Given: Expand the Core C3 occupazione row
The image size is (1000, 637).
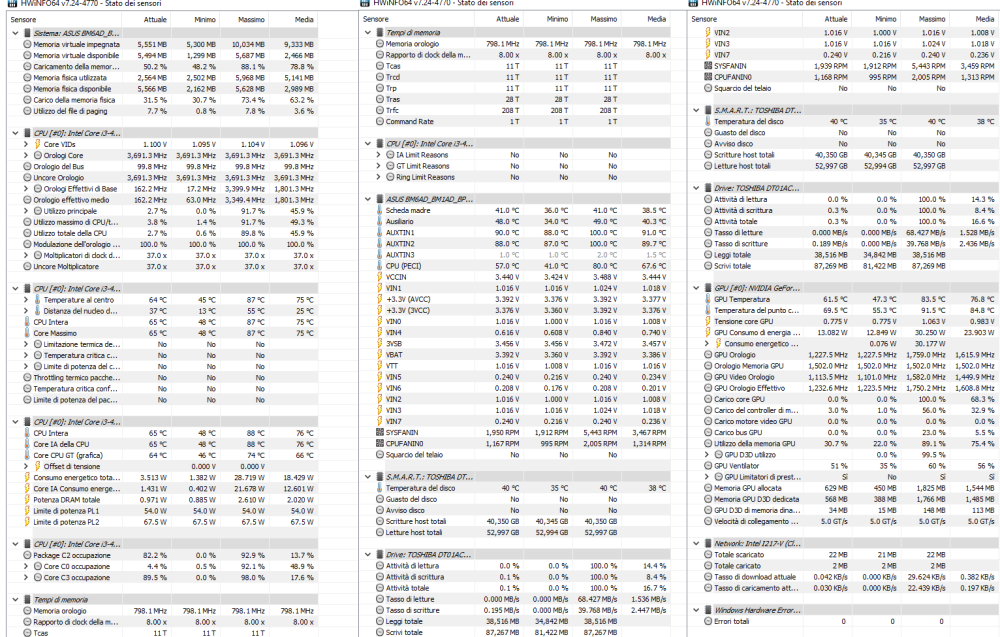Looking at the screenshot, I should [26, 578].
